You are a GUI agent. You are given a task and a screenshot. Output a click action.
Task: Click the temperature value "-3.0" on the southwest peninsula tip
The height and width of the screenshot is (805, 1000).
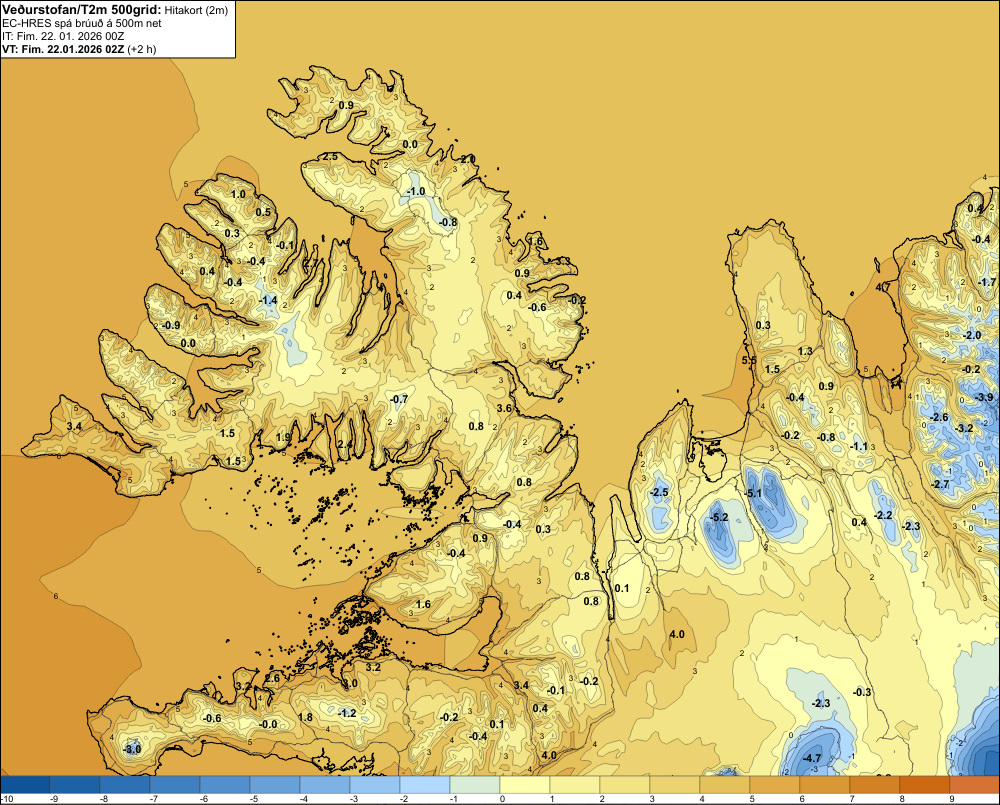click(132, 749)
